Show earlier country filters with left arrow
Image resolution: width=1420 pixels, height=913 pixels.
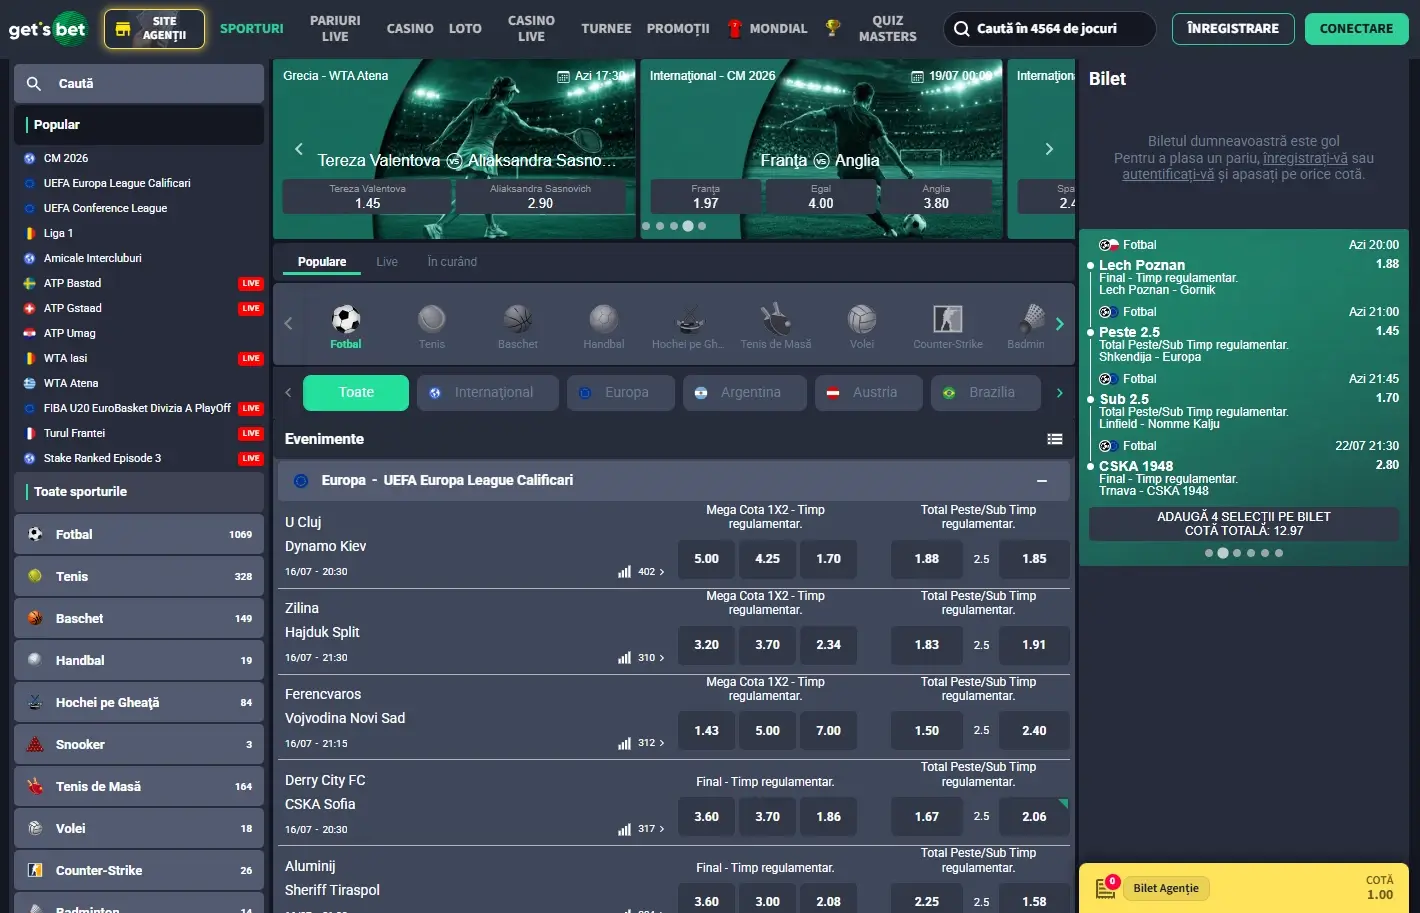coord(288,393)
